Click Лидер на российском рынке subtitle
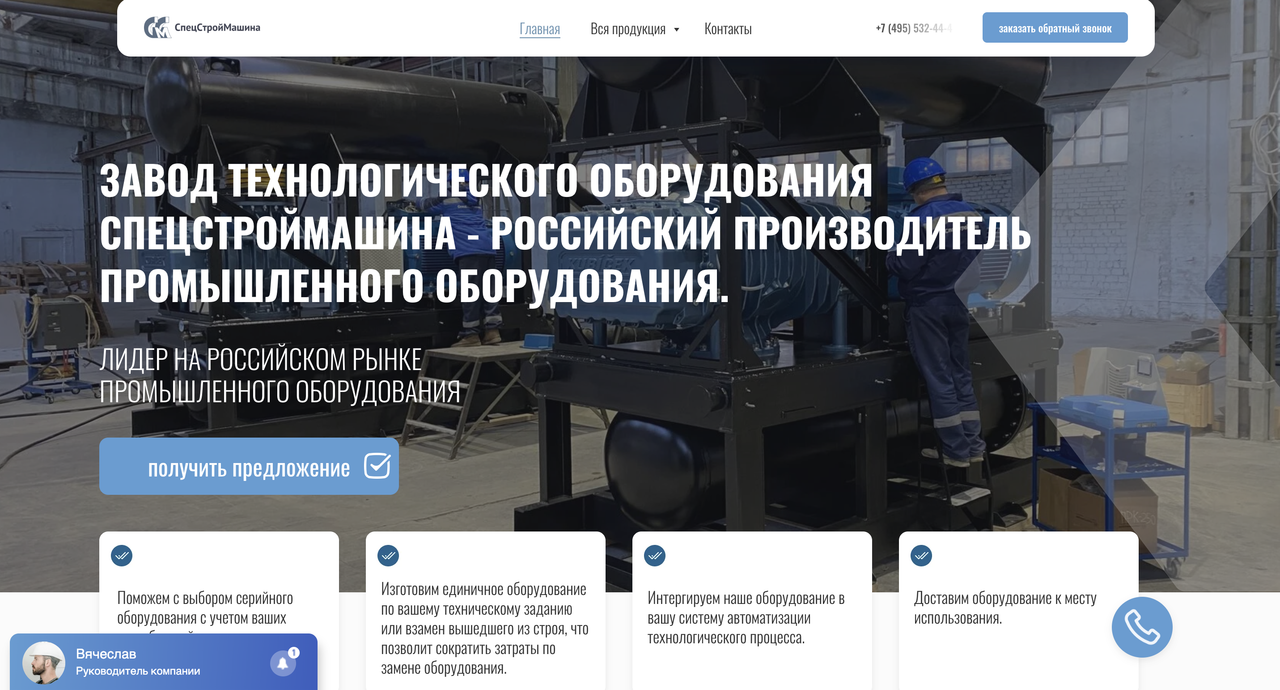This screenshot has width=1280, height=690. [x=280, y=376]
